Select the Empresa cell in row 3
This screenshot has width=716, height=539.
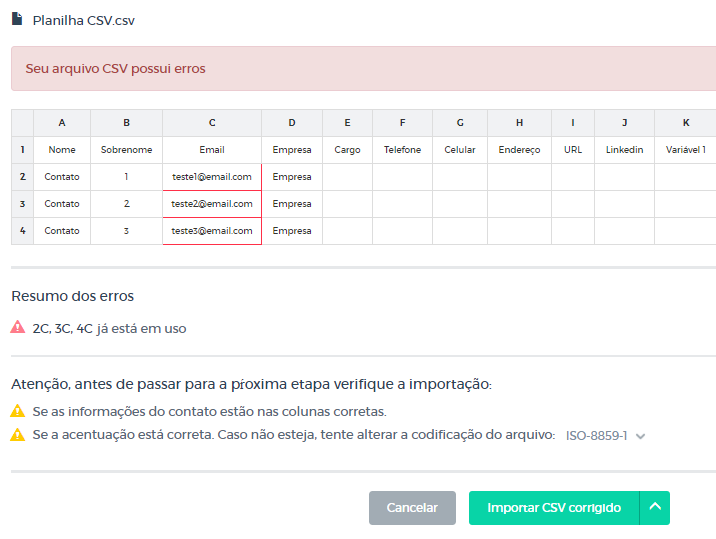292,204
